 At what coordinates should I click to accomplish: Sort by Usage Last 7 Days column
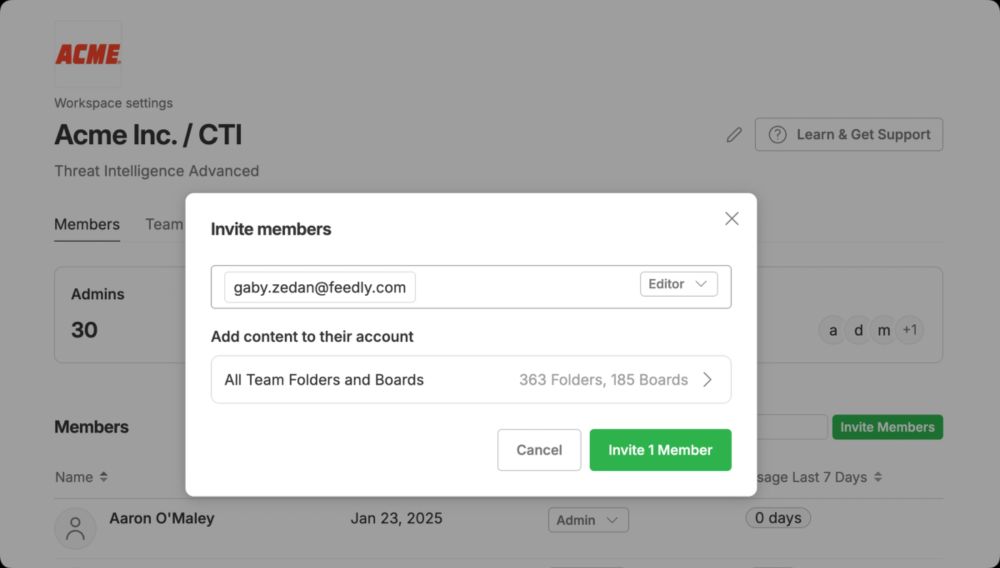(818, 477)
